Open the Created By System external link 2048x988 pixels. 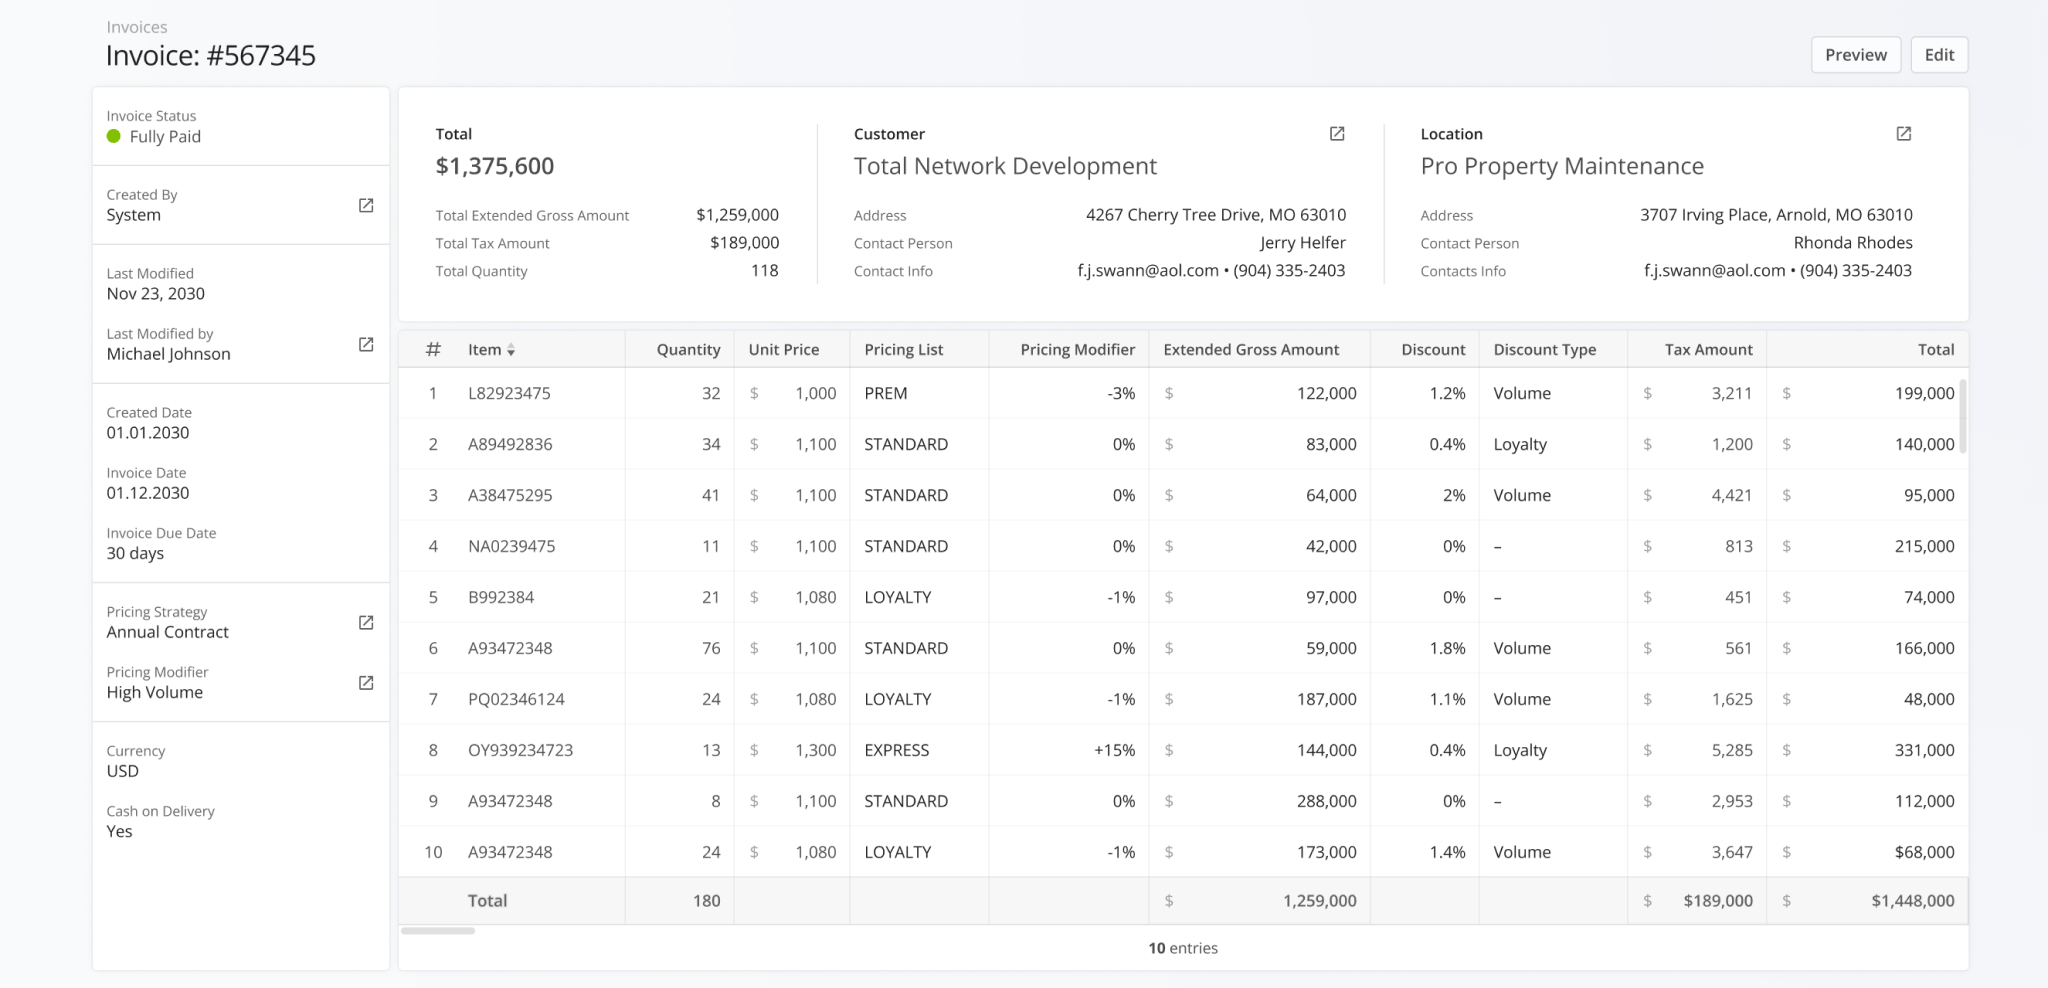(365, 203)
